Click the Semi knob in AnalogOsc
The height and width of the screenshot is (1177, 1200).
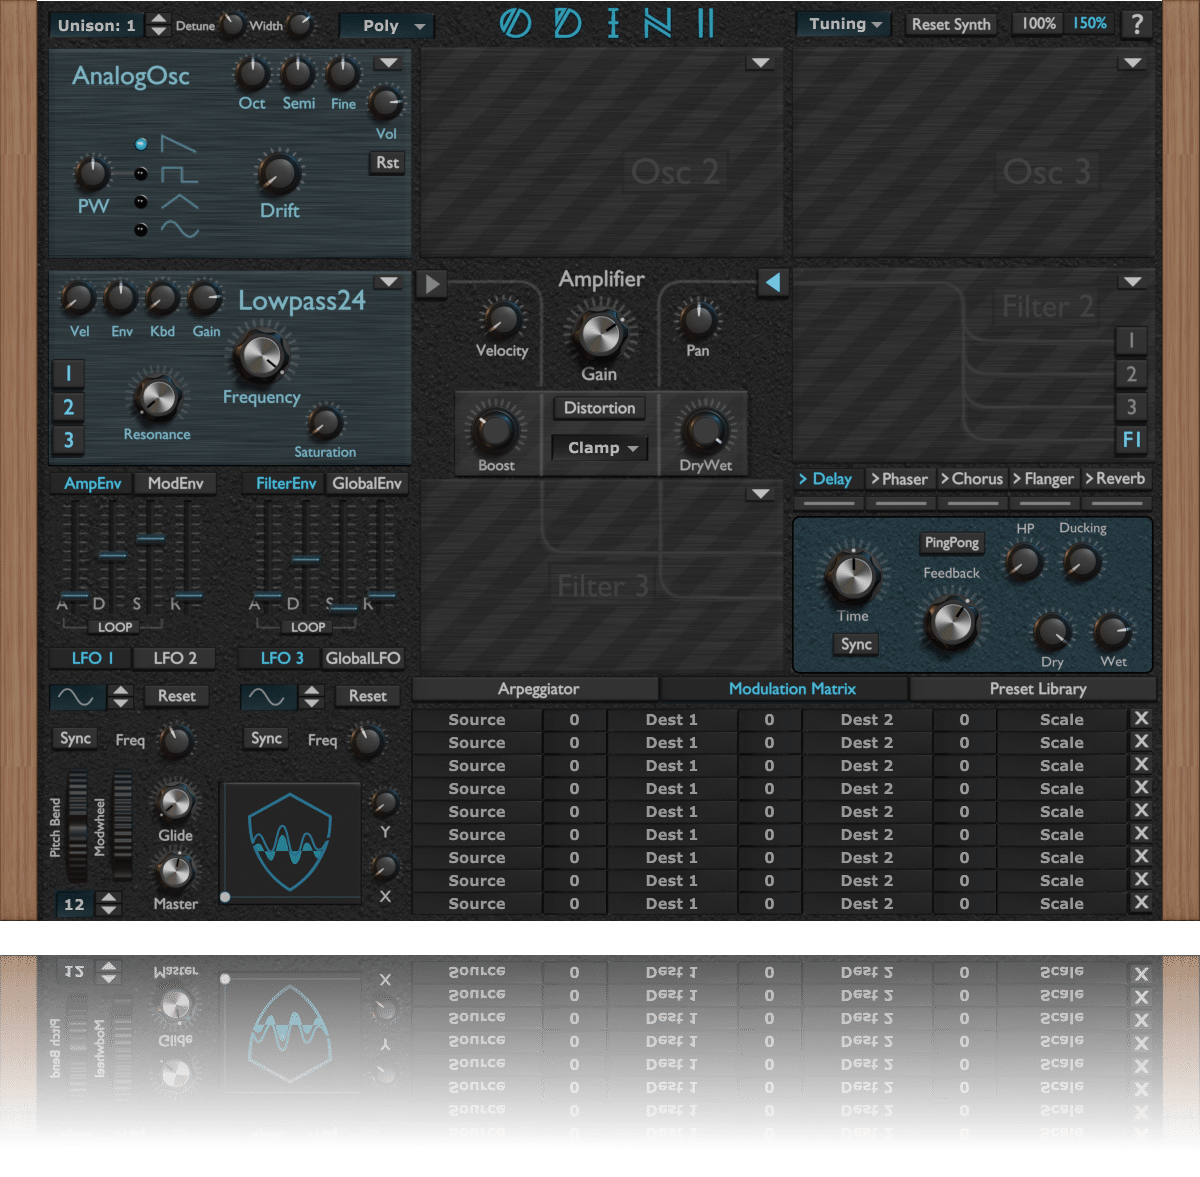[x=297, y=73]
